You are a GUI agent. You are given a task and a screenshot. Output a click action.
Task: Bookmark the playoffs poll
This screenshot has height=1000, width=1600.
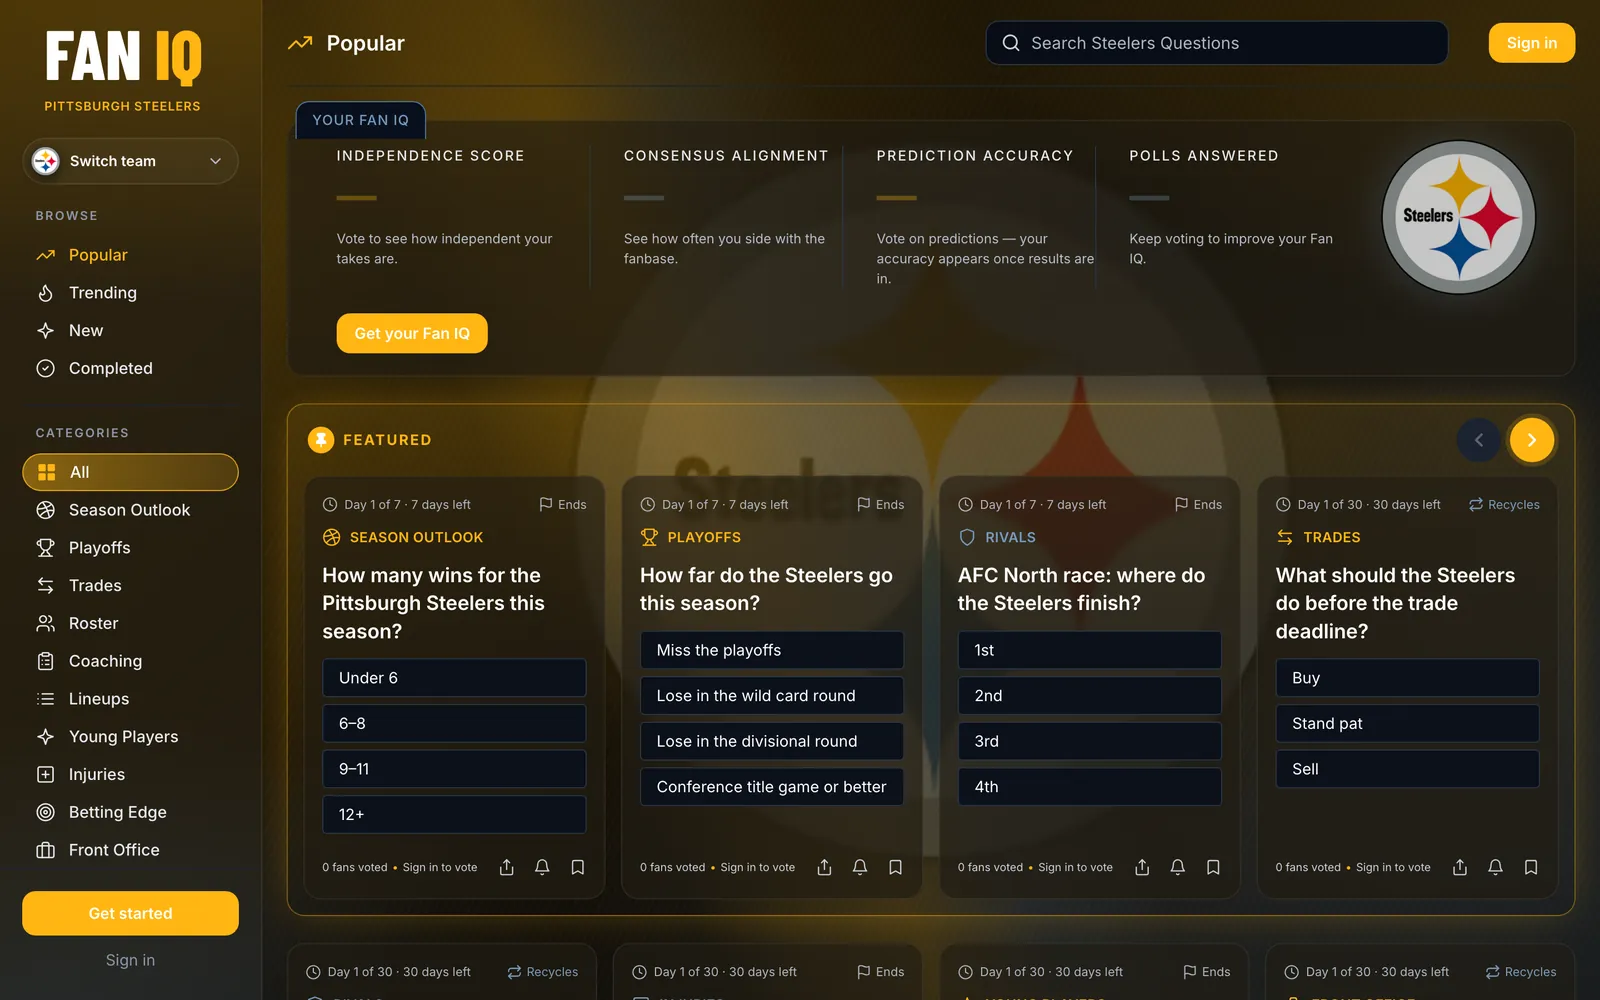tap(896, 867)
